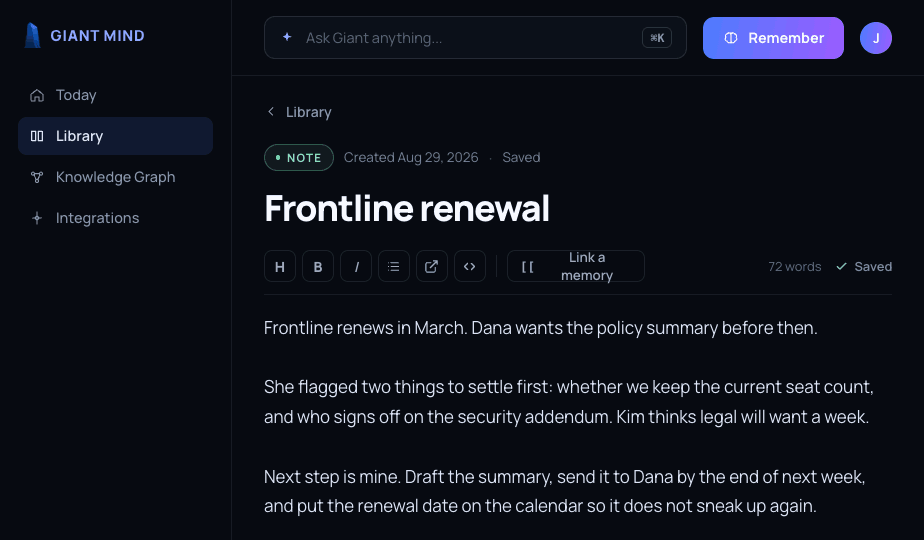The height and width of the screenshot is (540, 924).
Task: Select Library in the sidebar
Action: [x=116, y=136]
